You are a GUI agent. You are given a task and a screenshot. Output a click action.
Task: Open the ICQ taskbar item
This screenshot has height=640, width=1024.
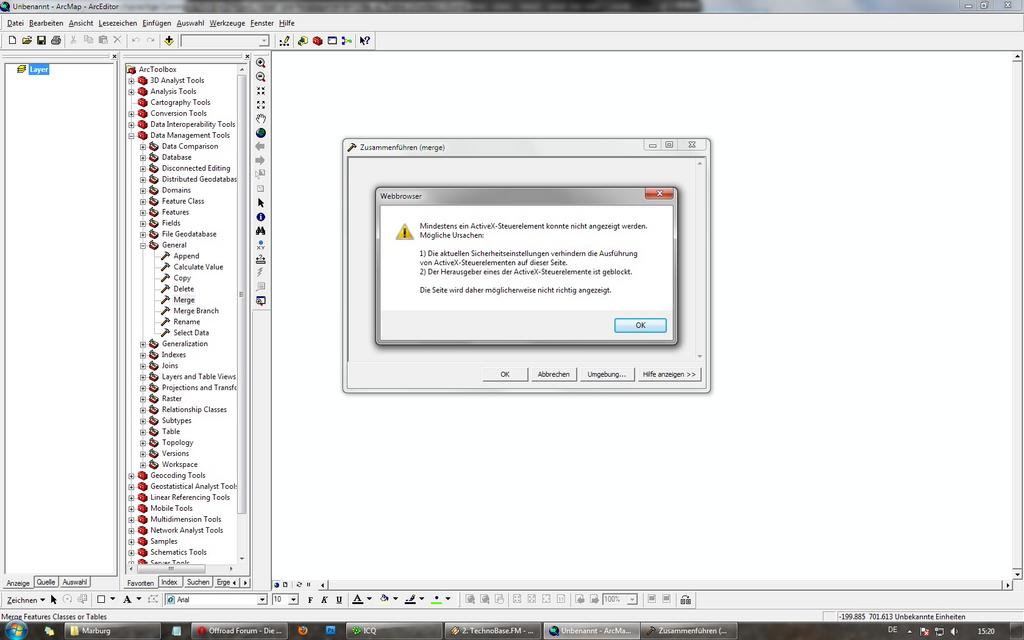pyautogui.click(x=394, y=631)
